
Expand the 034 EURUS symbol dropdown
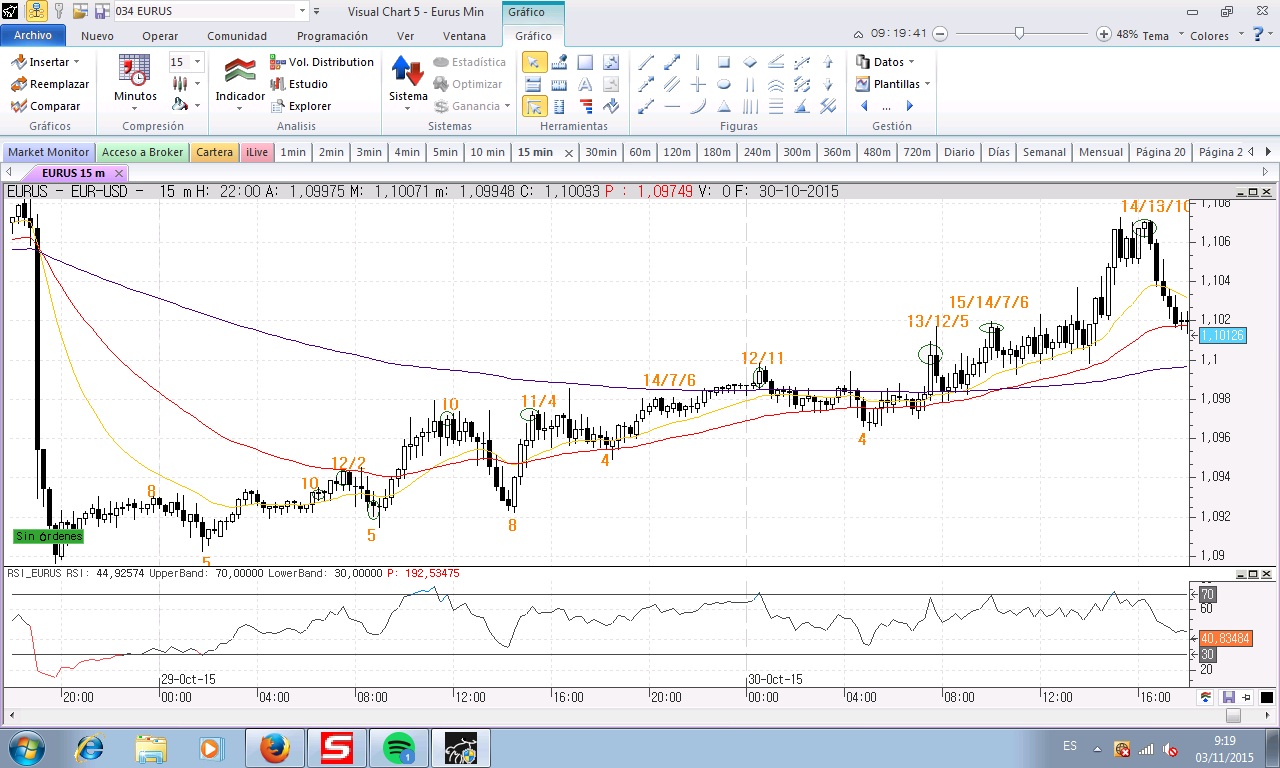(302, 11)
